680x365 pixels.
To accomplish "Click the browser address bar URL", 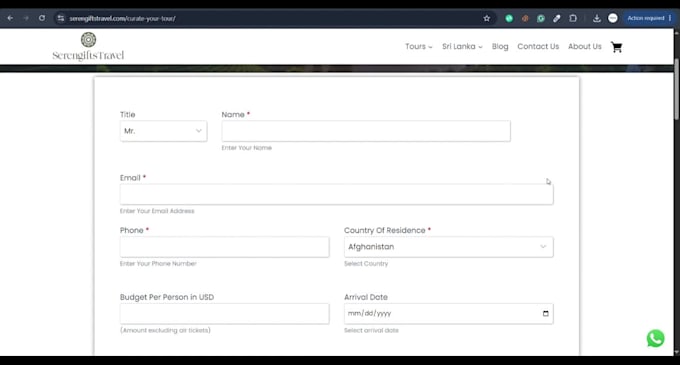I will pyautogui.click(x=122, y=18).
